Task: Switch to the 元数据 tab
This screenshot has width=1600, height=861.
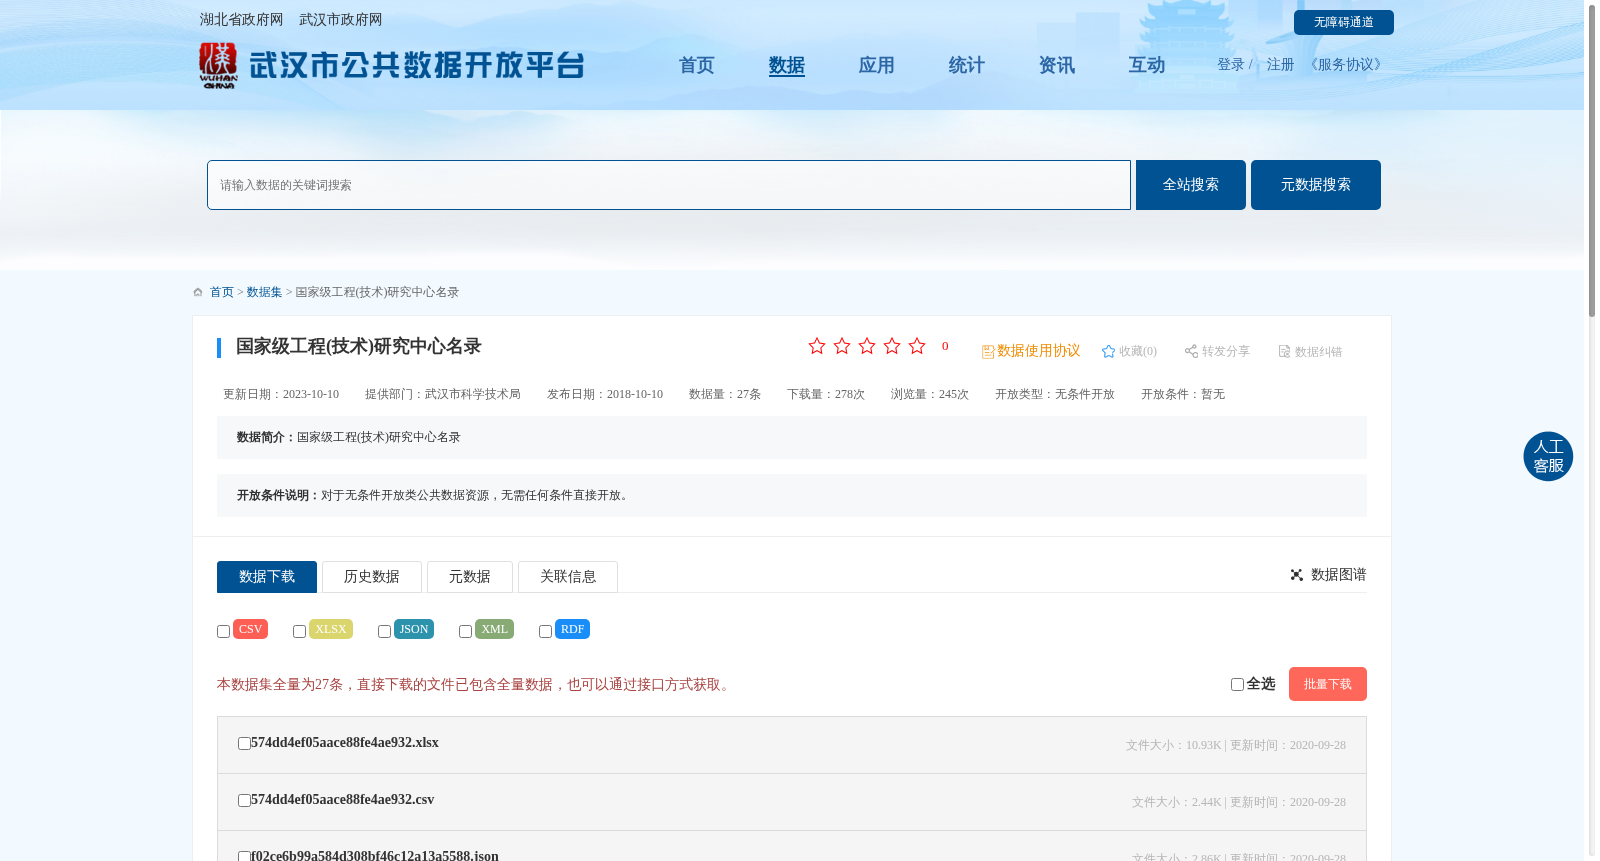Action: tap(470, 577)
